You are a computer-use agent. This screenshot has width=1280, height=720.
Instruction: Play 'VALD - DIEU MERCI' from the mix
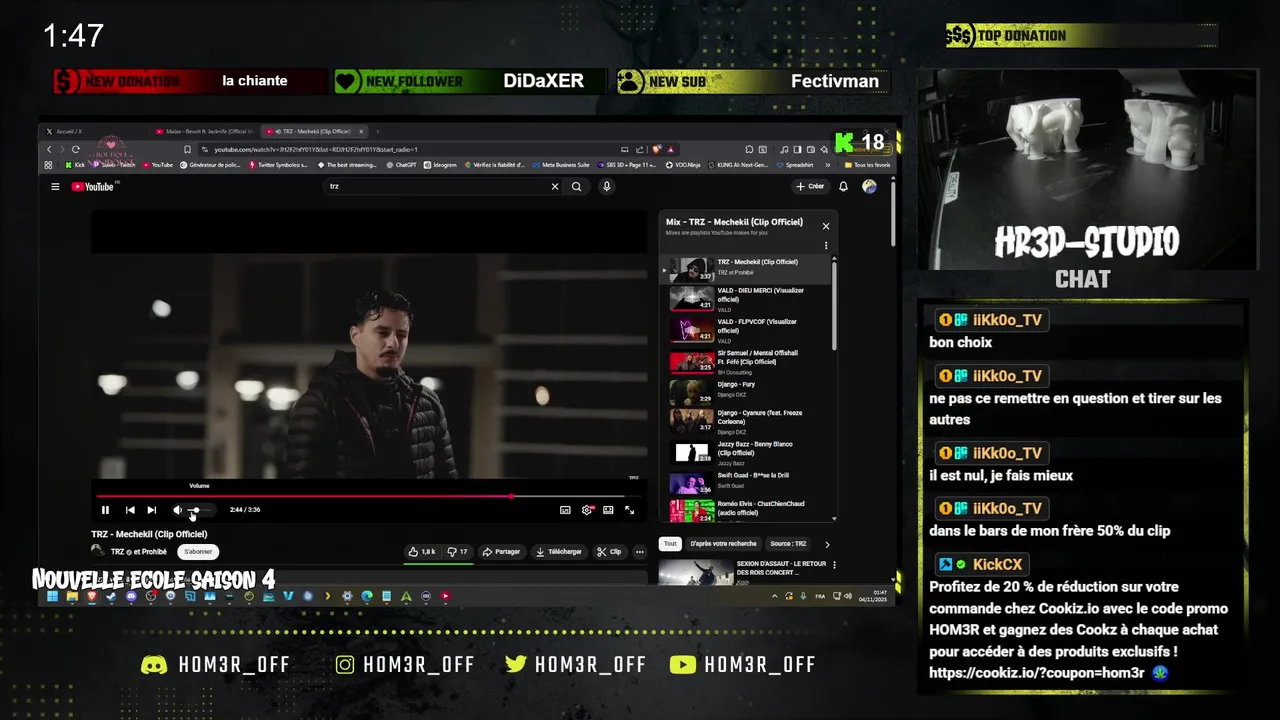click(747, 299)
